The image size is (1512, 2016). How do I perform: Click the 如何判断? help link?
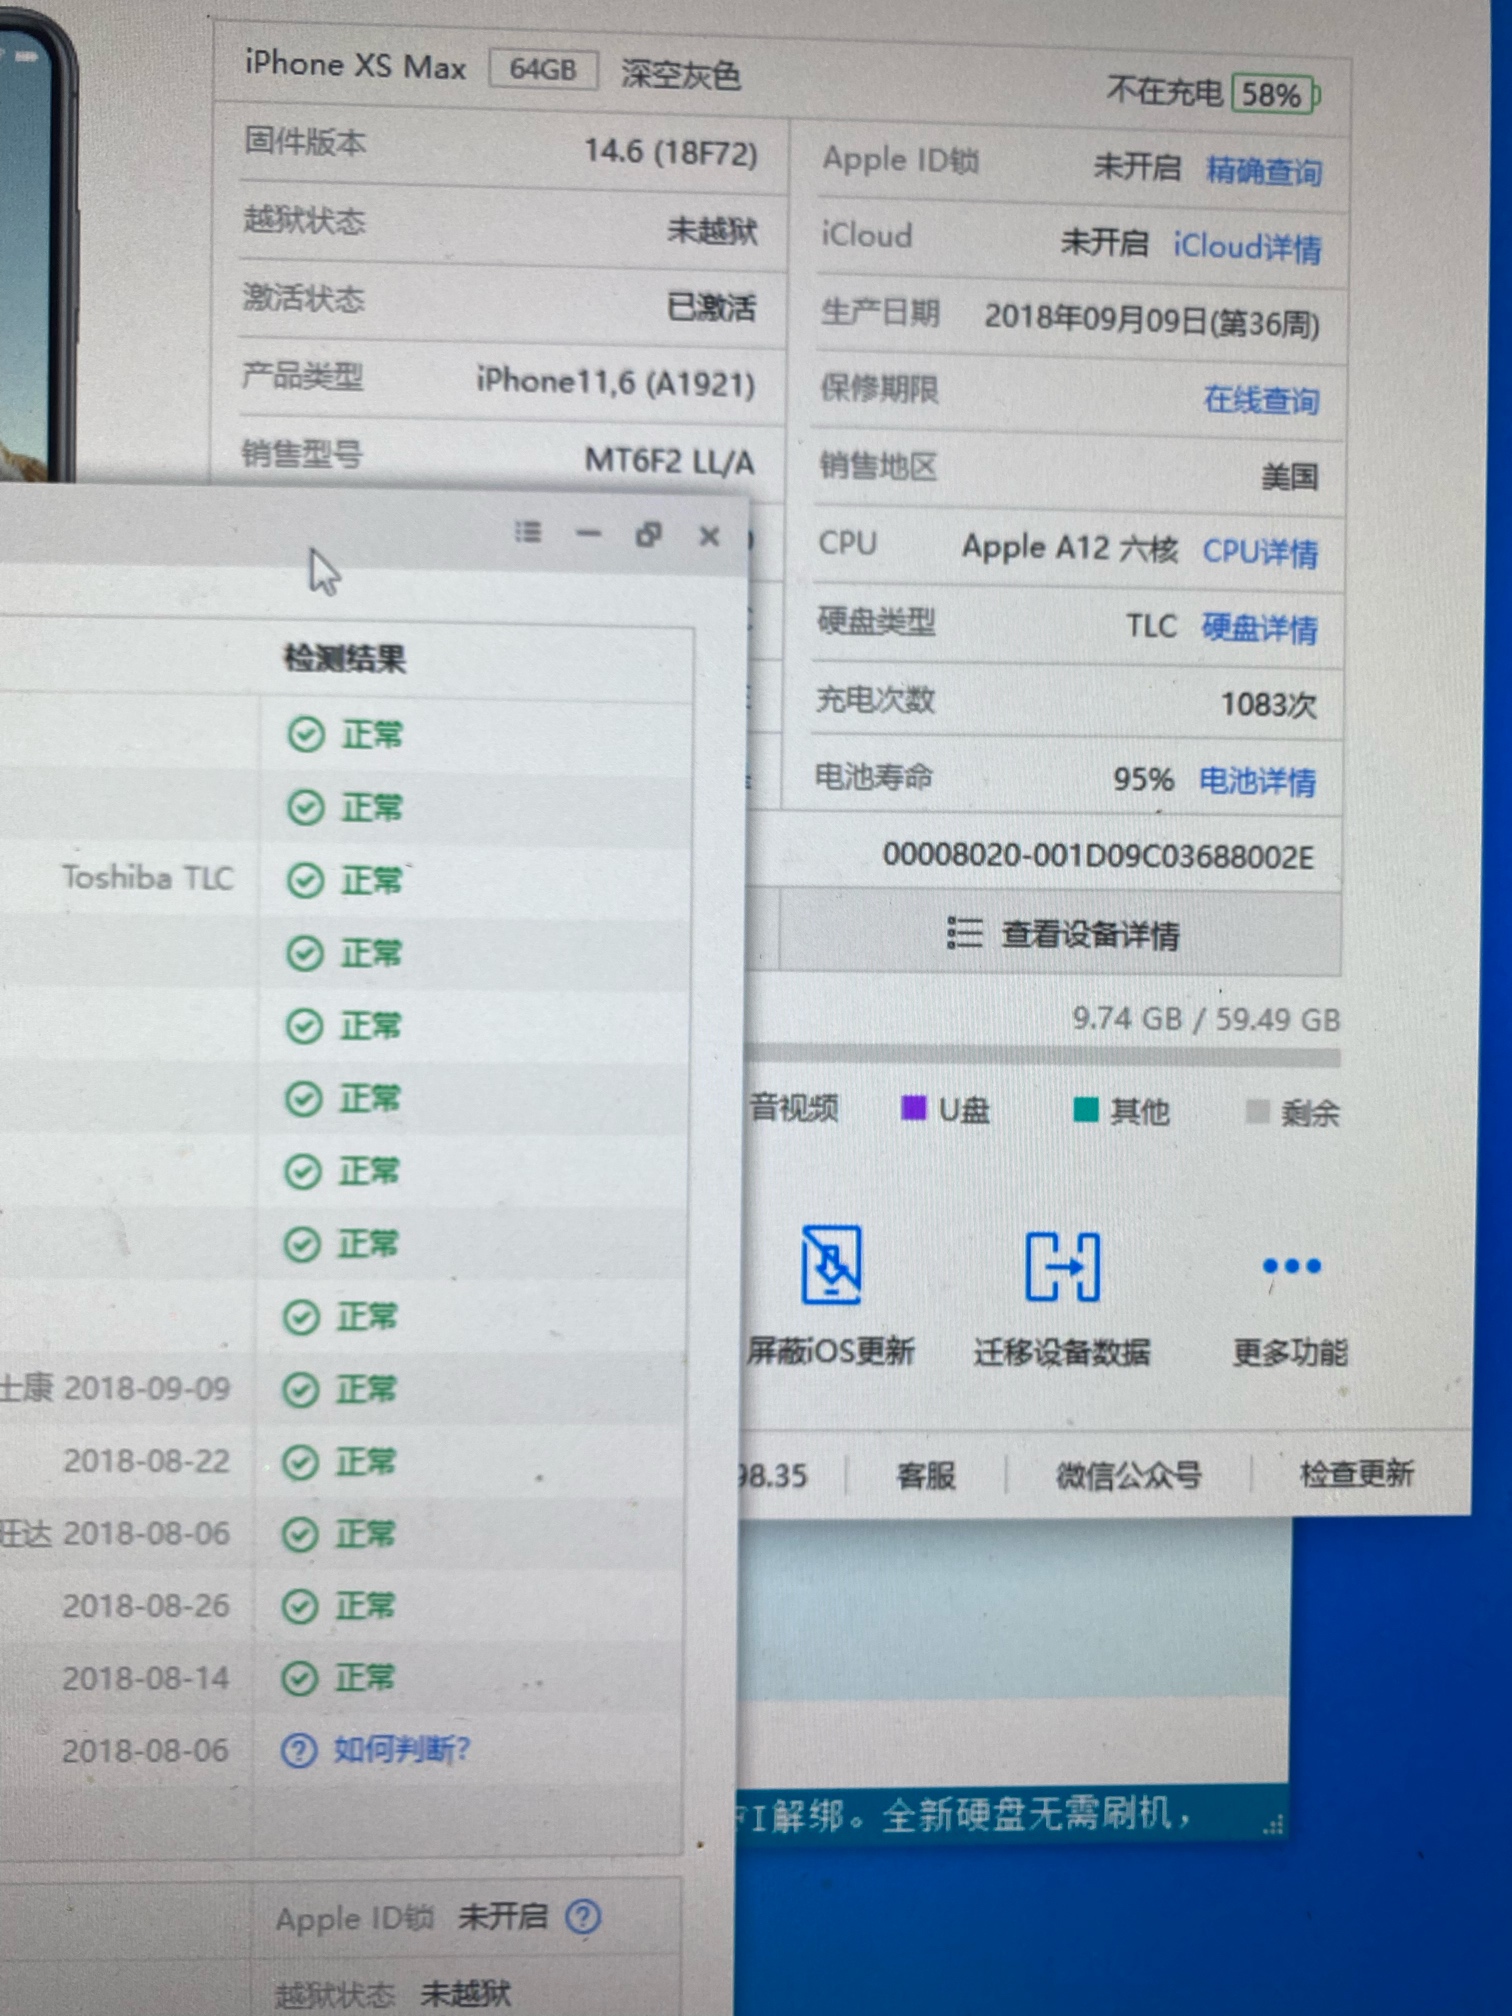(401, 1749)
